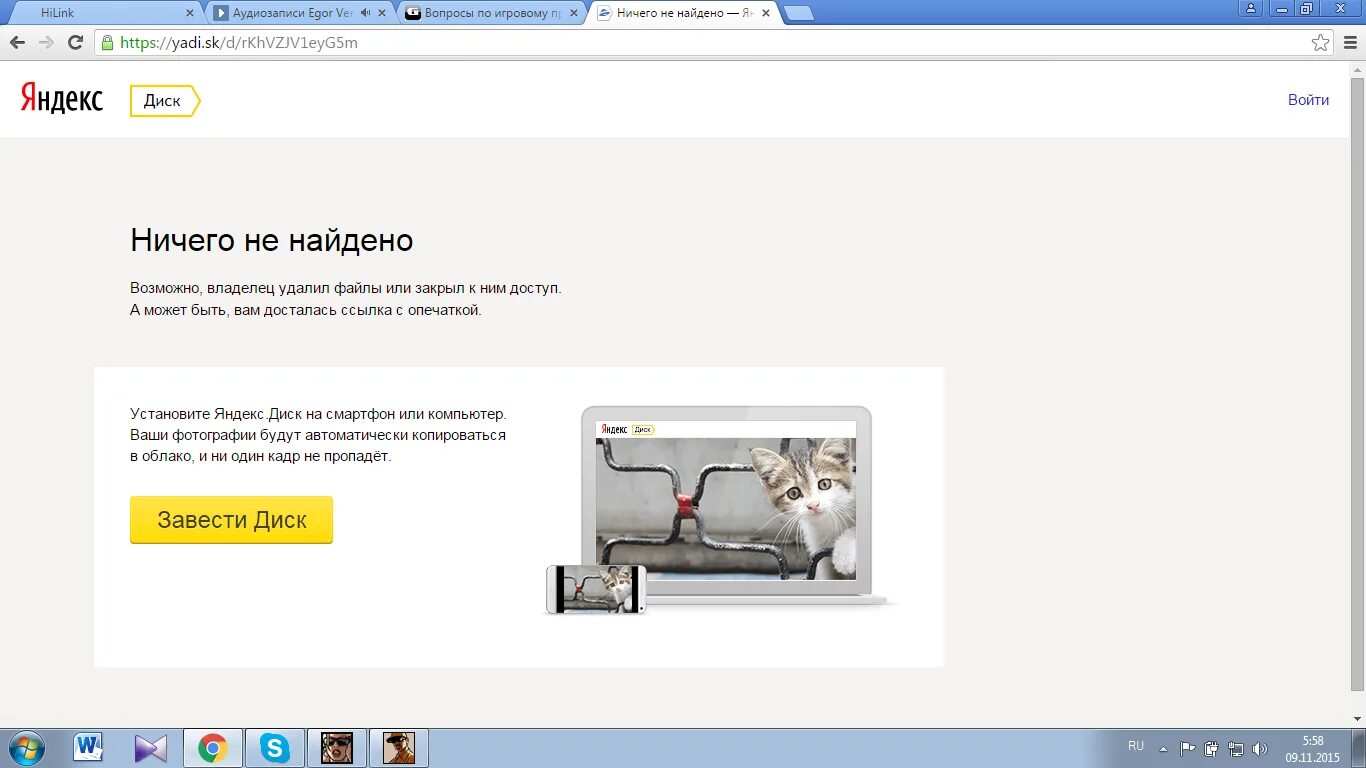
Task: Click the Yandex logo
Action: pos(62,98)
